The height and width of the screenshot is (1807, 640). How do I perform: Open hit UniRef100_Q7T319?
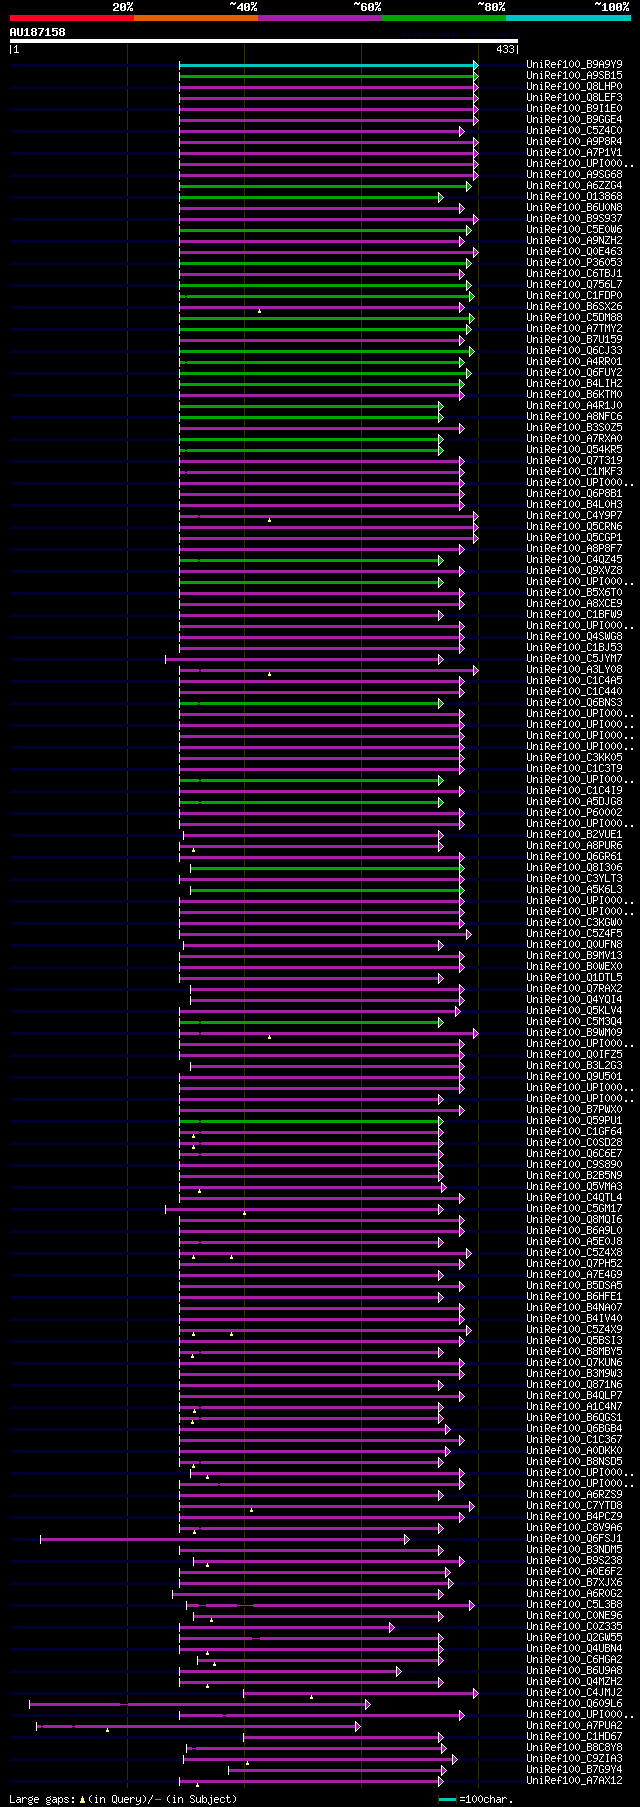click(574, 461)
